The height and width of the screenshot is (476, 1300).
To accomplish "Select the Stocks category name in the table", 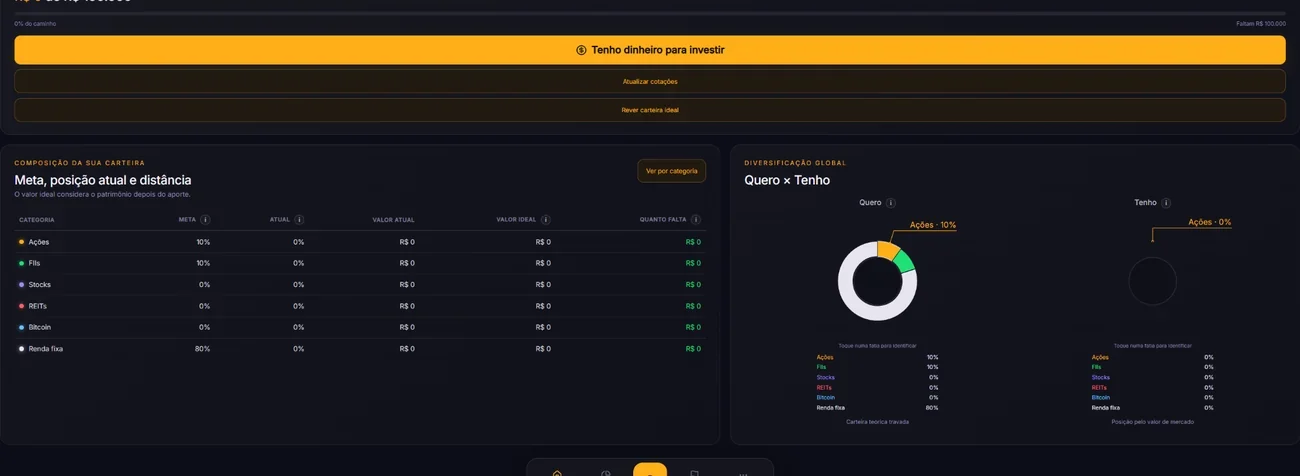I will (x=40, y=285).
